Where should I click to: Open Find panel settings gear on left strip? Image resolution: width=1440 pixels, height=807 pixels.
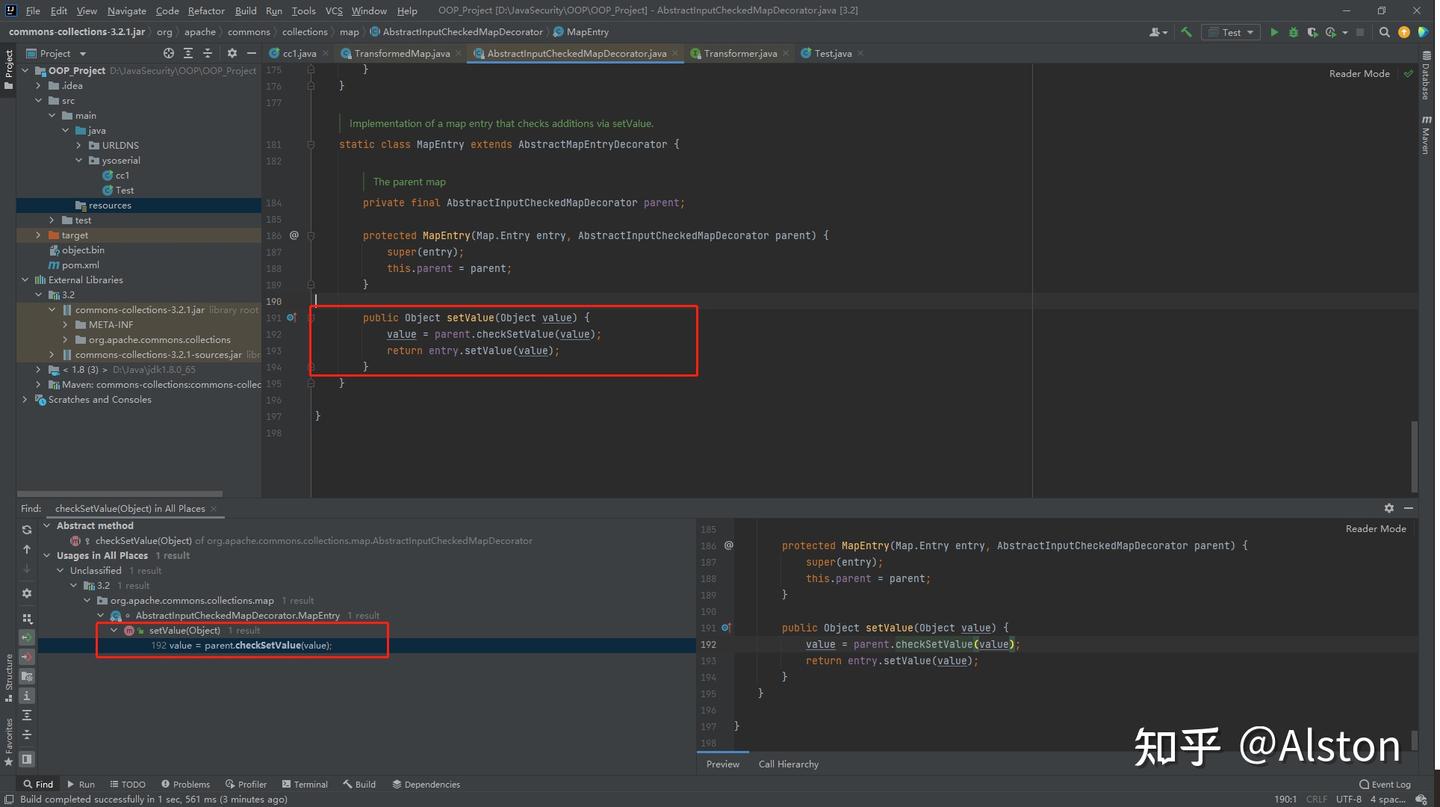(27, 594)
